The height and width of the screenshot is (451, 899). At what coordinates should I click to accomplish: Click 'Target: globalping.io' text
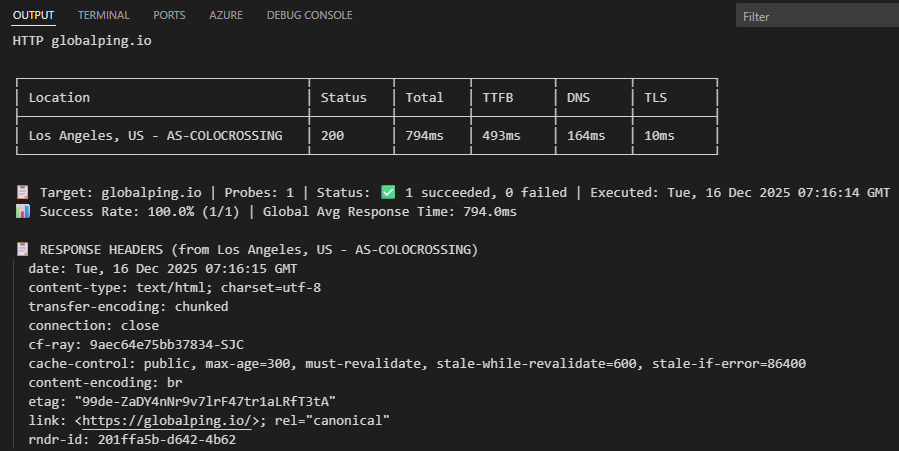point(121,193)
